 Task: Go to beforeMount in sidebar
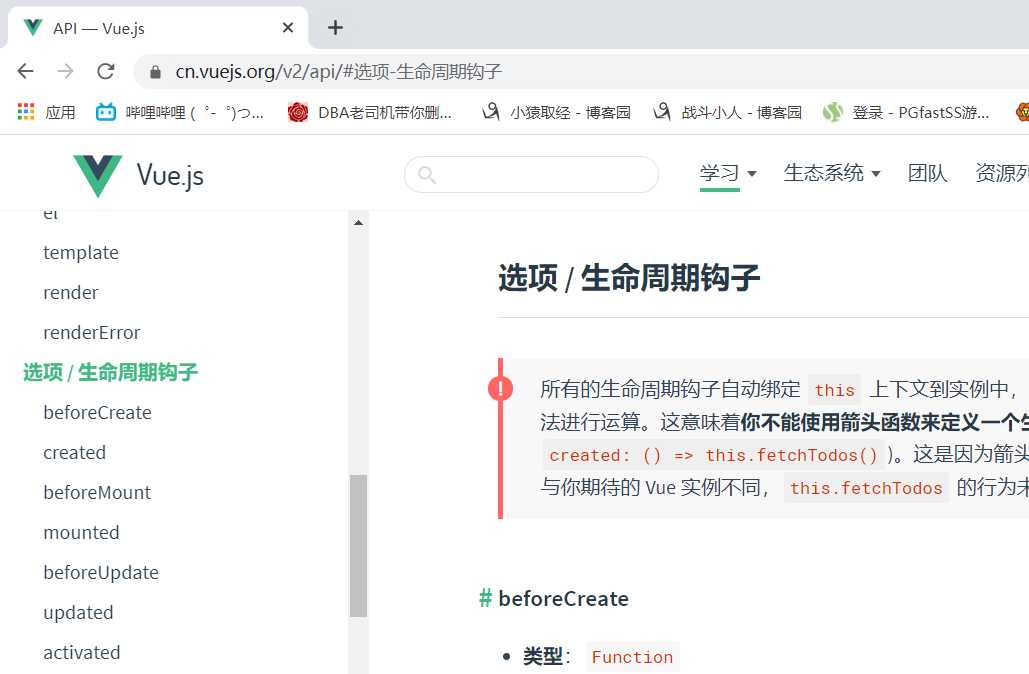pyautogui.click(x=97, y=493)
